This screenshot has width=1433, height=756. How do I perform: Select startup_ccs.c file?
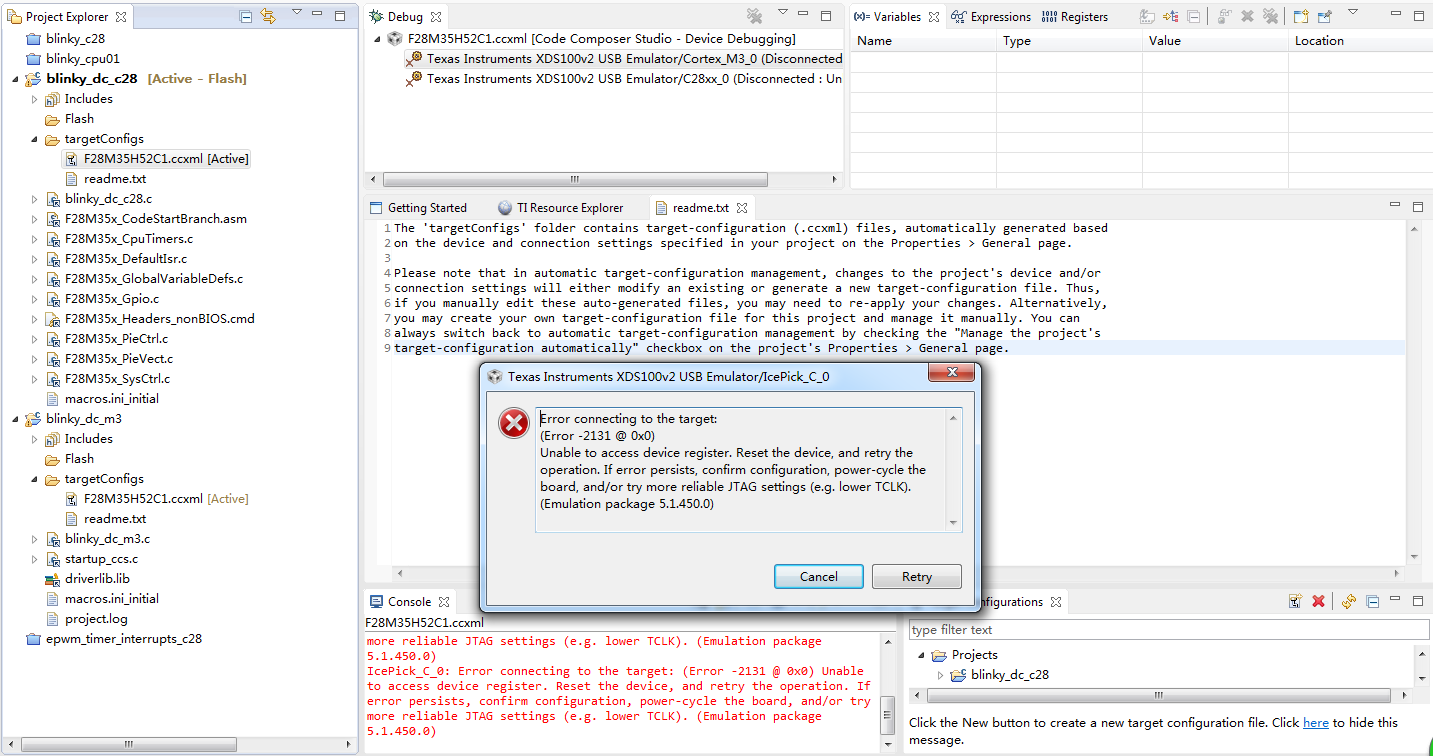(x=101, y=559)
